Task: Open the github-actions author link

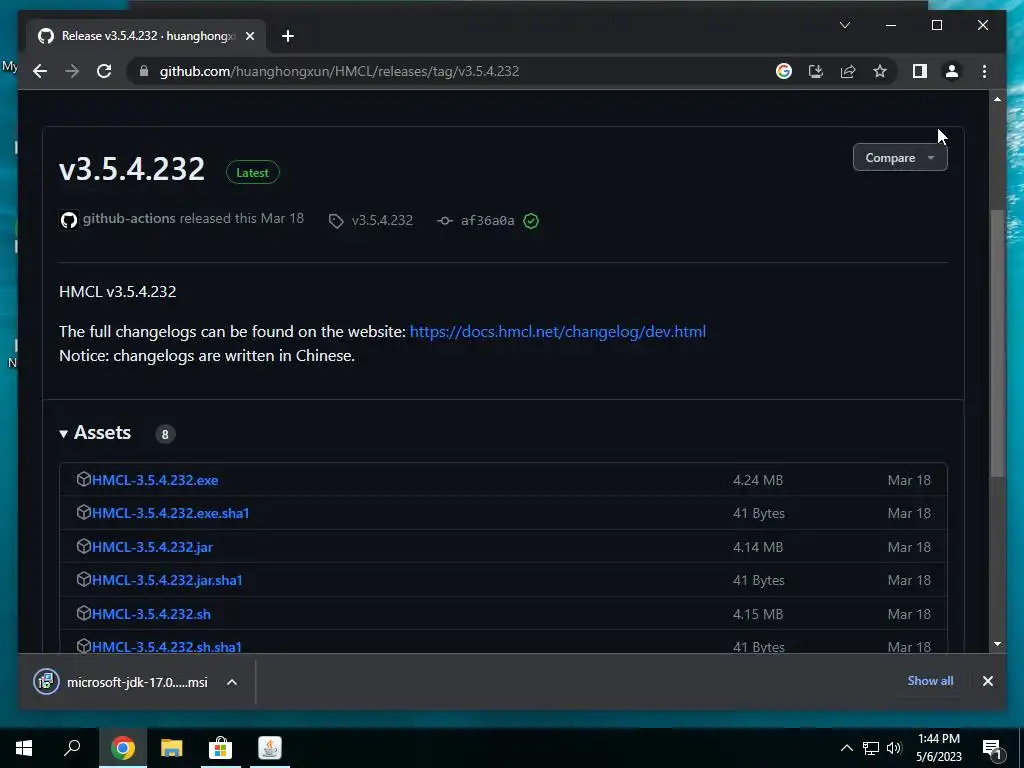Action: (x=129, y=218)
